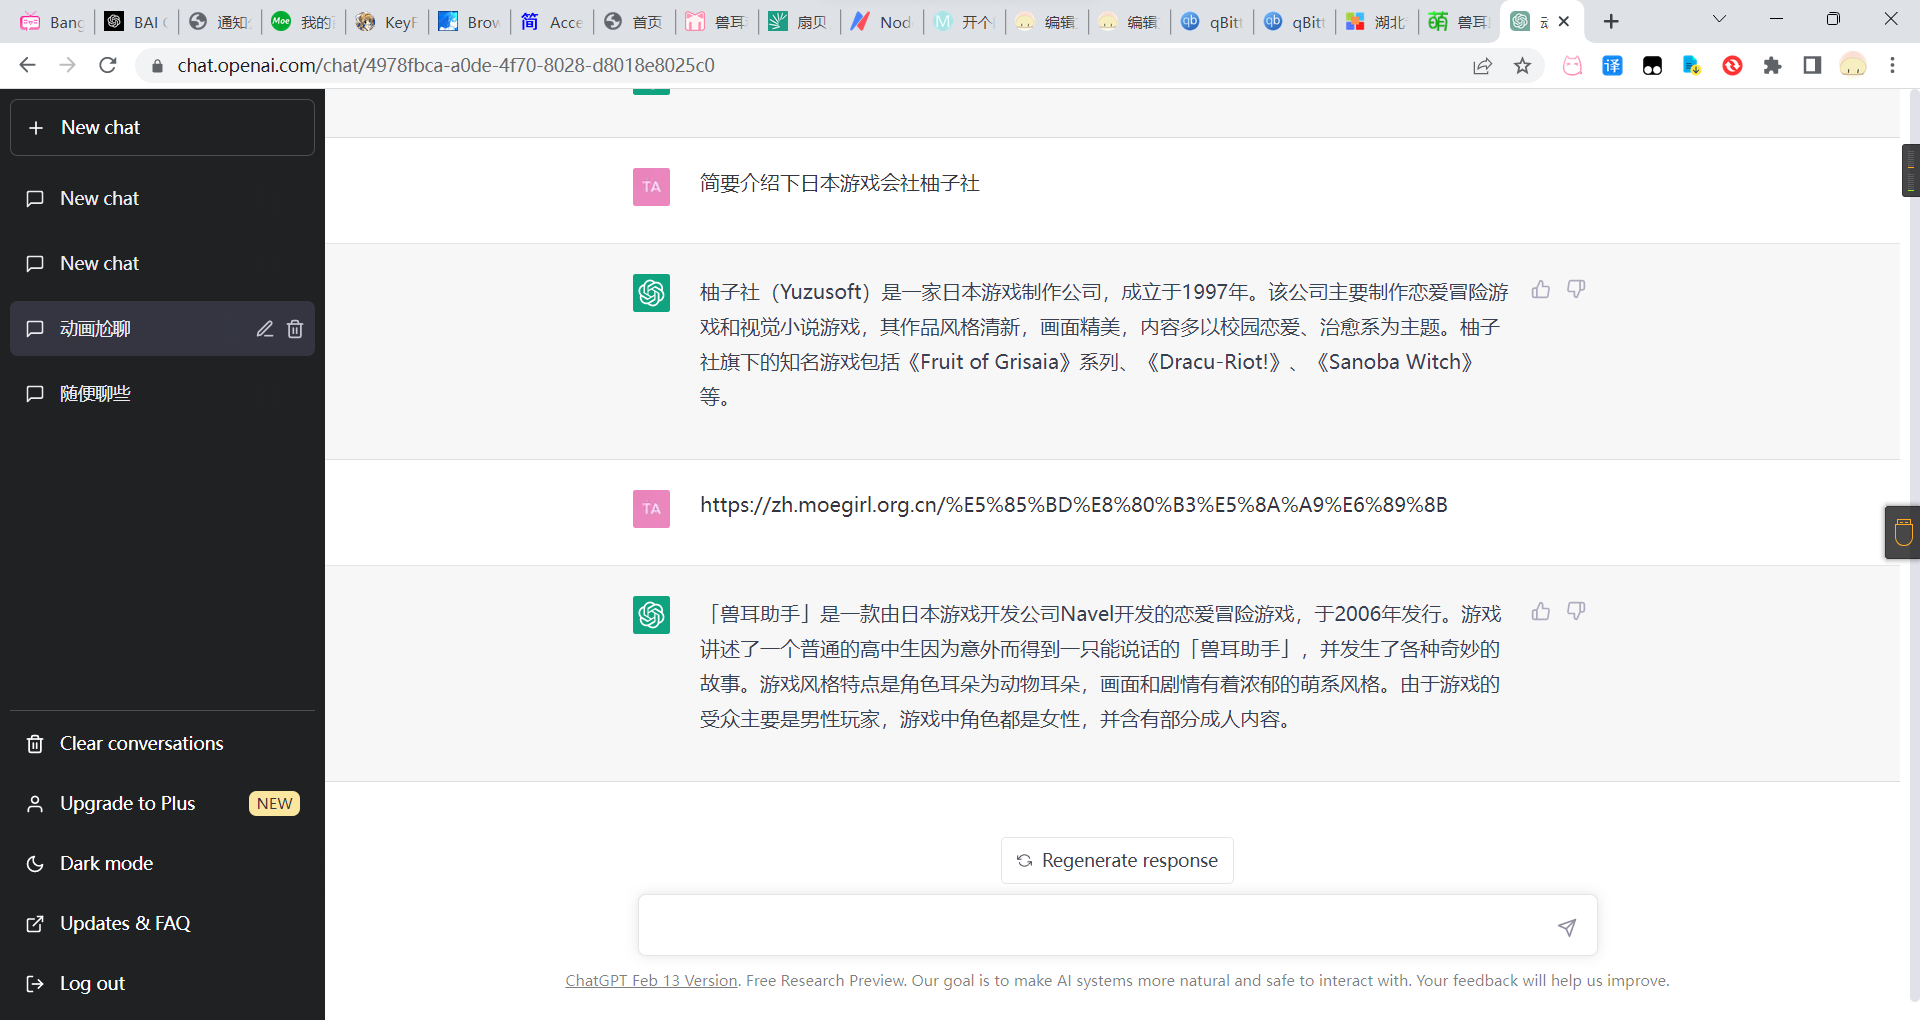Open the 随便聊些 conversation

point(95,393)
